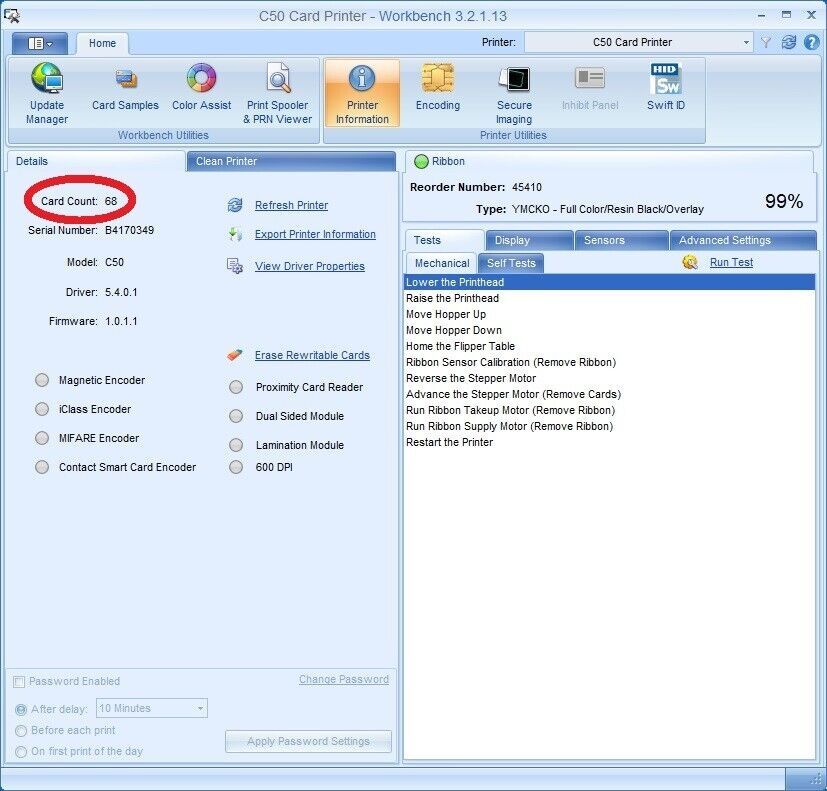Click the MIFARE Encoder indicator
This screenshot has width=827, height=791.
pos(42,438)
